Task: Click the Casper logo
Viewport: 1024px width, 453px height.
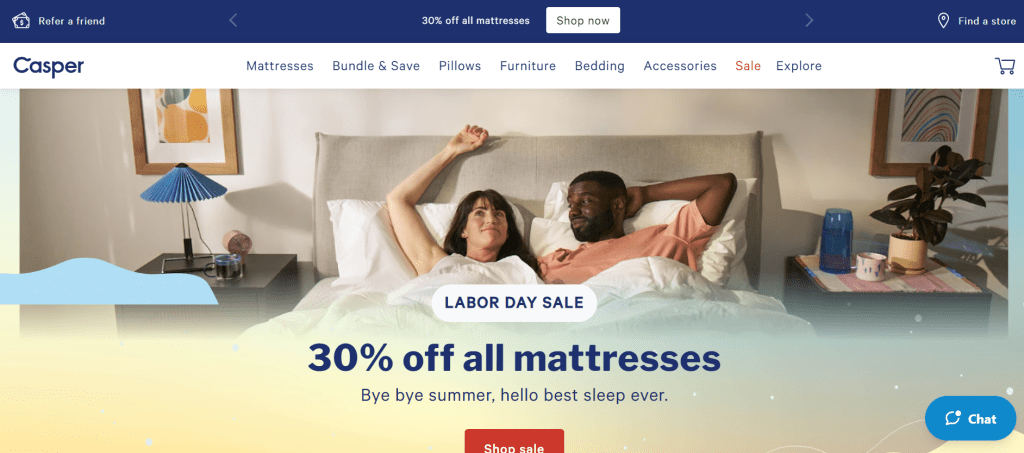Action: pos(48,66)
